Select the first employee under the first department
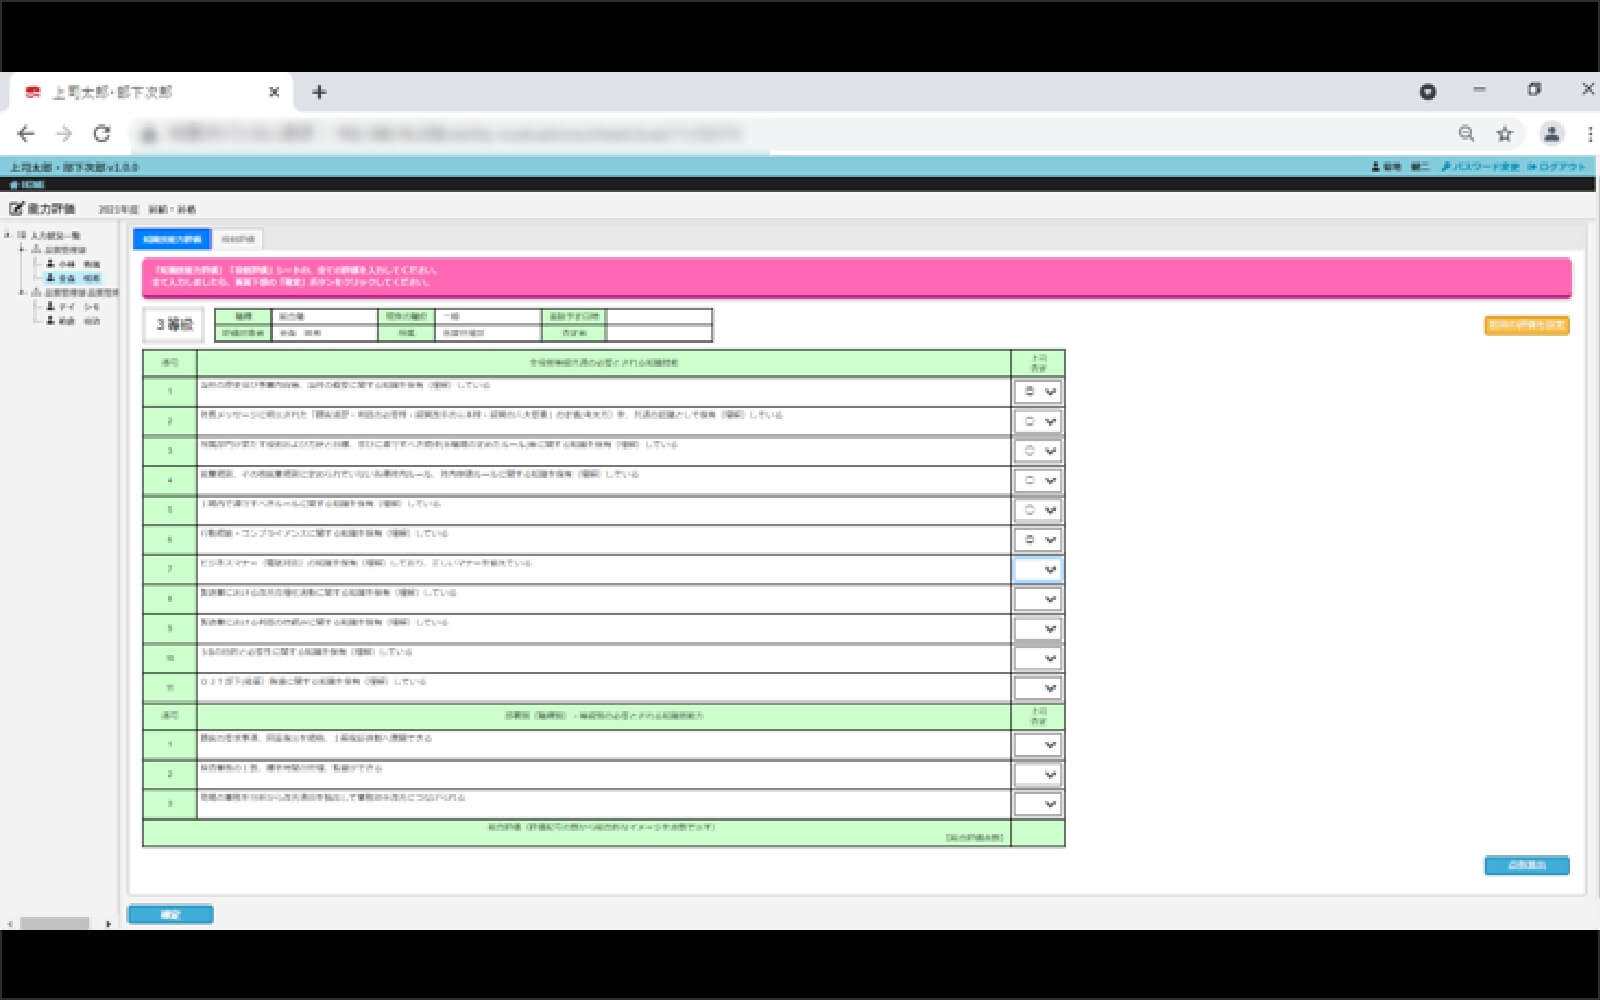Image resolution: width=1600 pixels, height=1000 pixels. tap(73, 264)
